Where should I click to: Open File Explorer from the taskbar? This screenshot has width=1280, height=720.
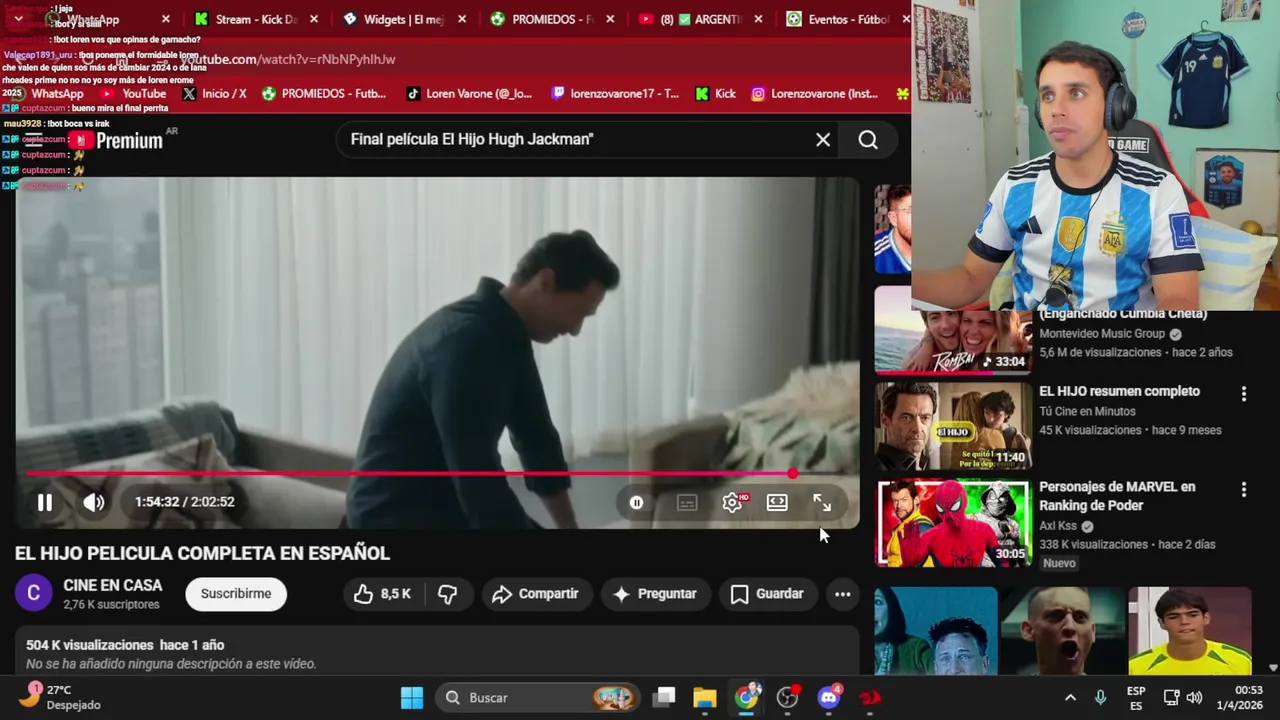coord(705,698)
